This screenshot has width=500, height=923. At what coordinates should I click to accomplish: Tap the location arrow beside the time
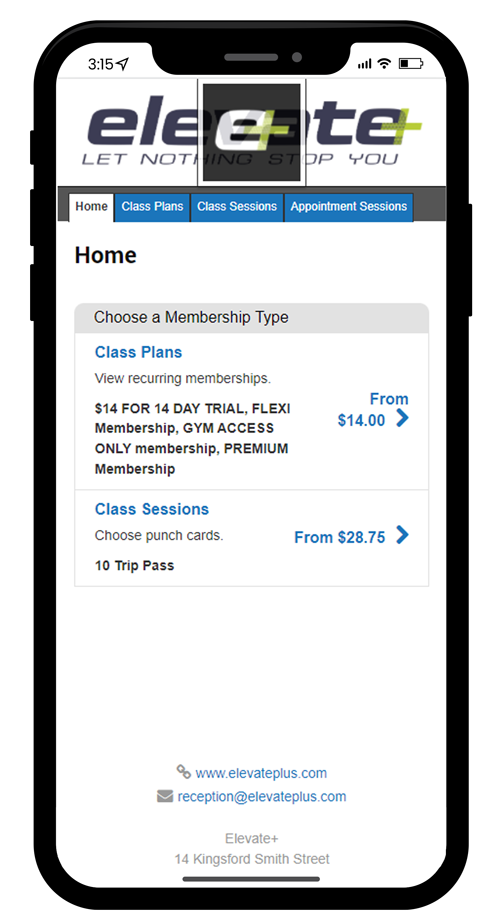pyautogui.click(x=122, y=64)
